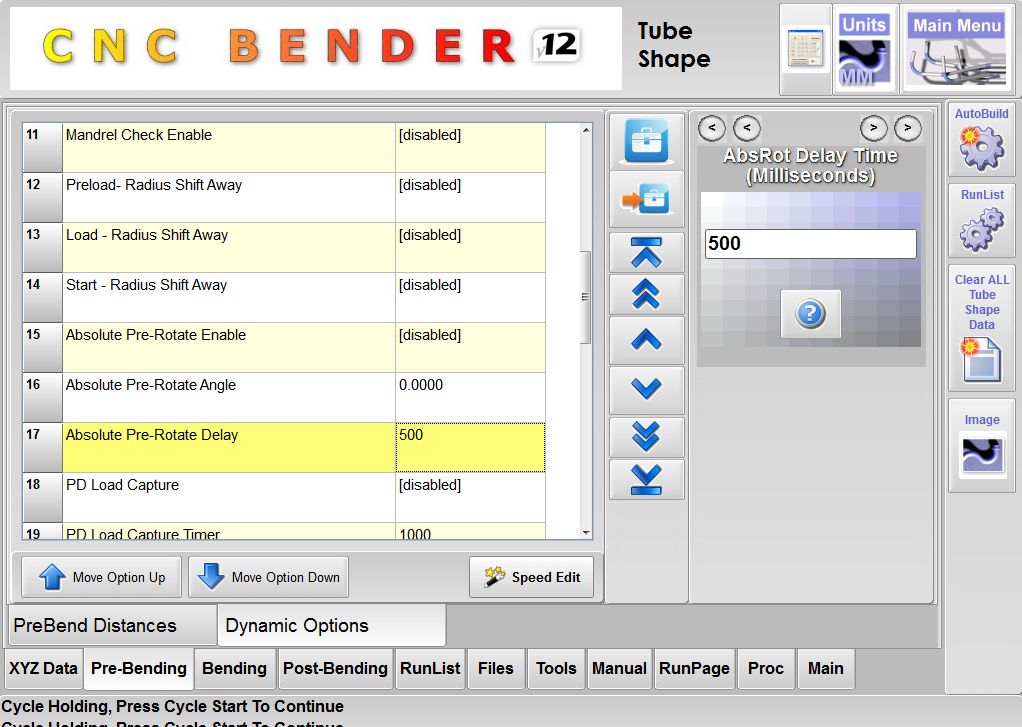Click the blue question mark help button
This screenshot has width=1022, height=727.
810,314
